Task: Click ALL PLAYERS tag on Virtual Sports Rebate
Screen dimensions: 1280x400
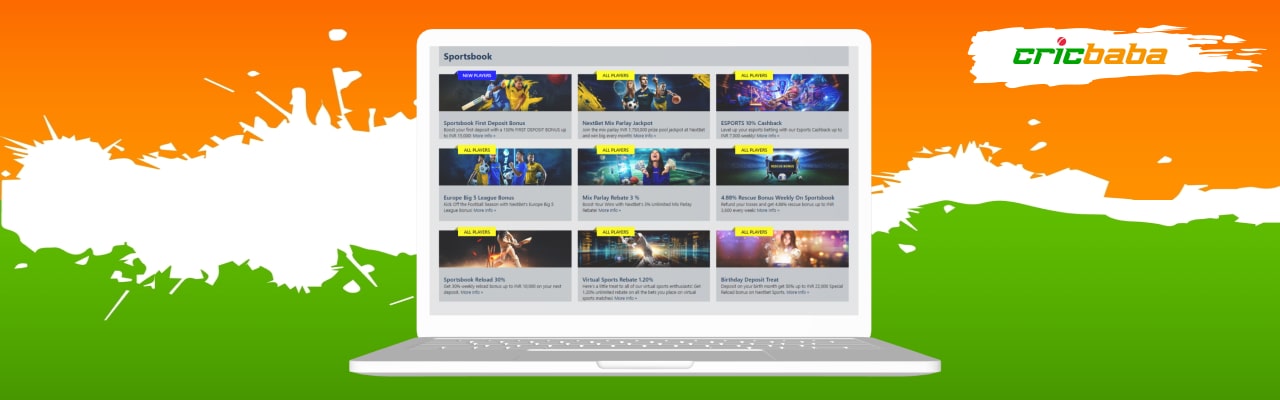Action: (615, 231)
